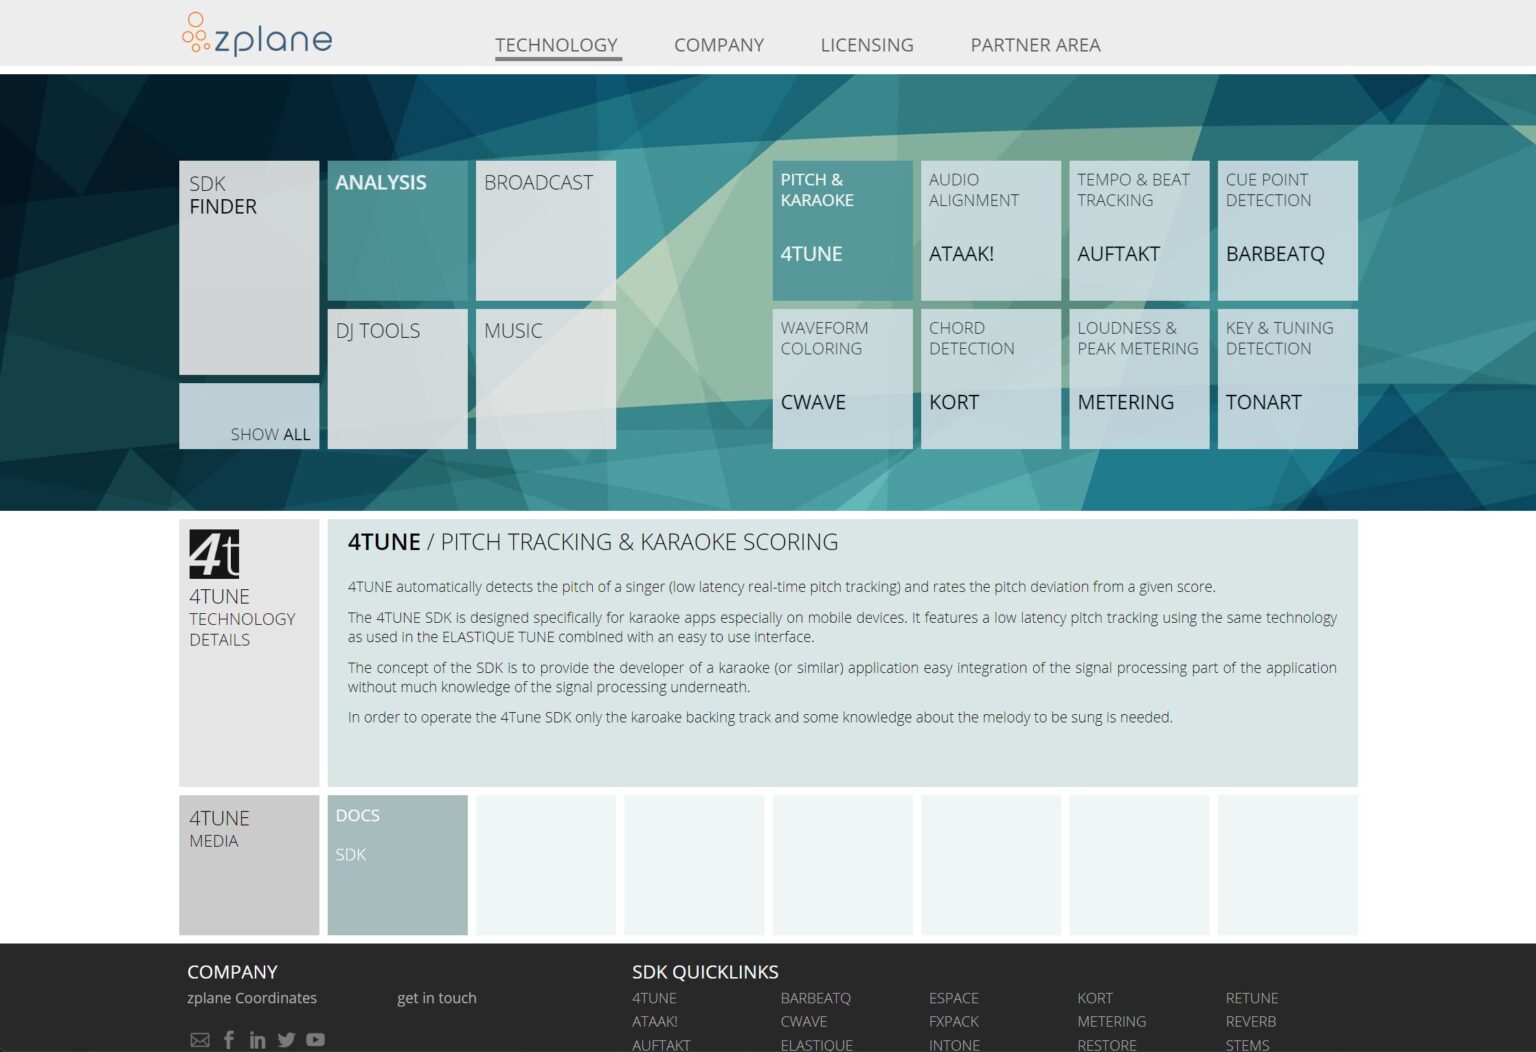Click the 4TUNE product logo icon
This screenshot has width=1536, height=1052.
214,554
